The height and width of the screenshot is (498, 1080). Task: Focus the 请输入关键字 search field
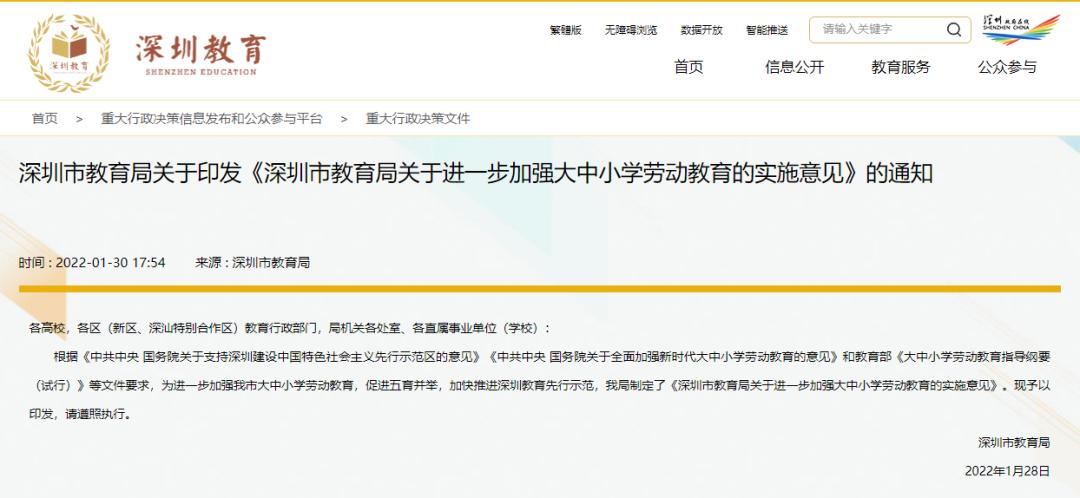[875, 30]
